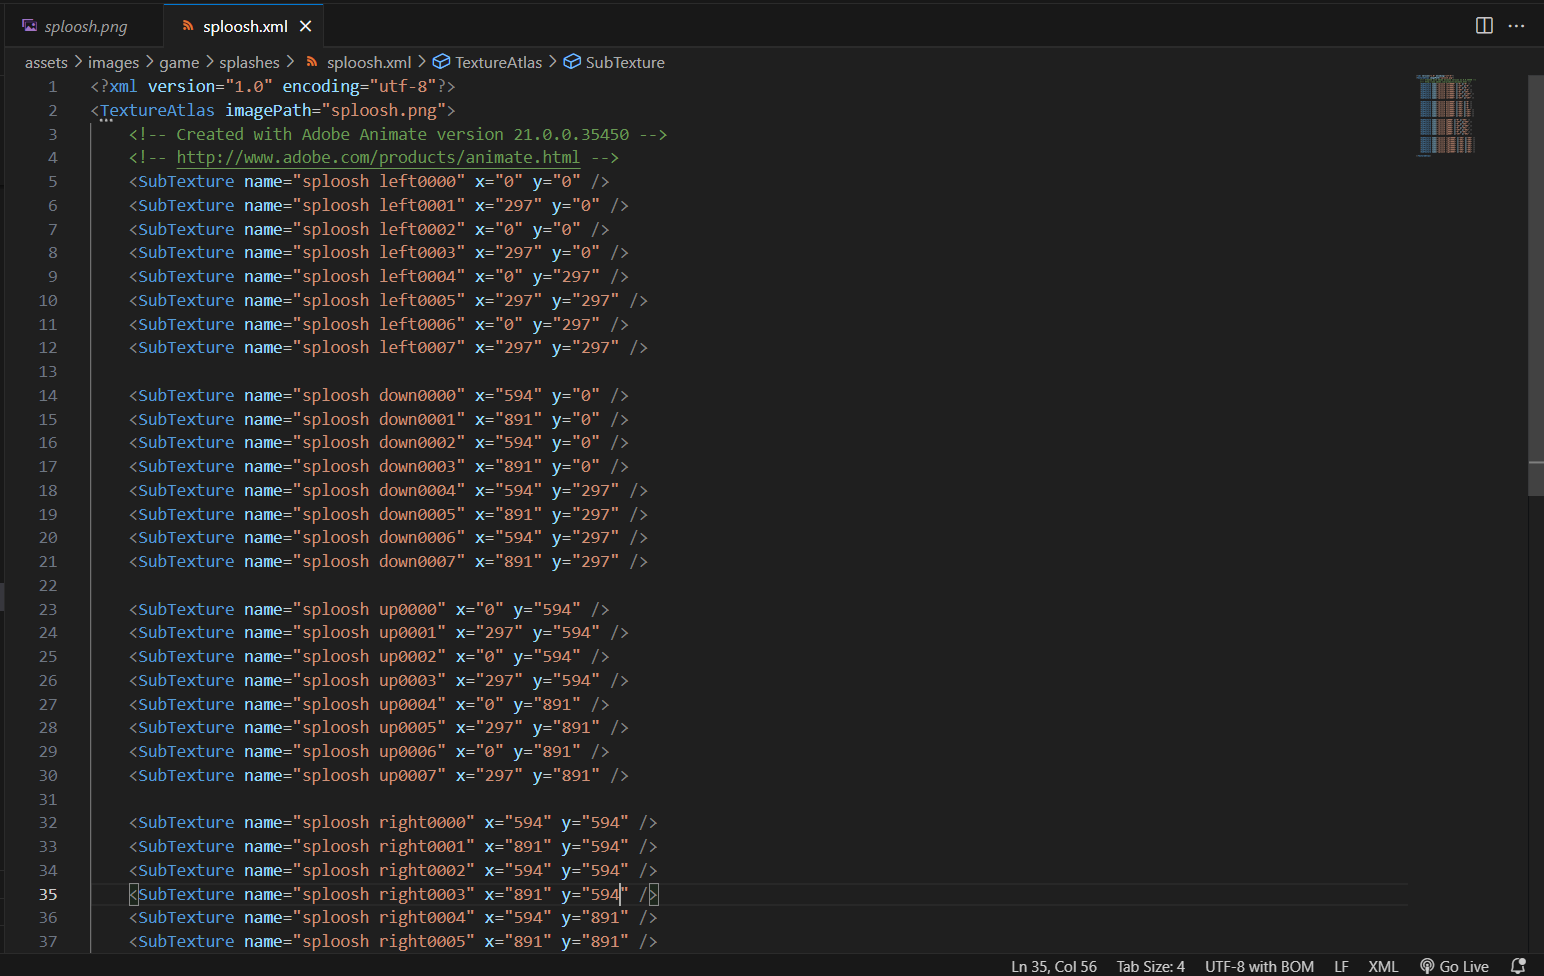Image resolution: width=1544 pixels, height=976 pixels.
Task: Click Tab Size: 4 to adjust indentation
Action: (1150, 965)
